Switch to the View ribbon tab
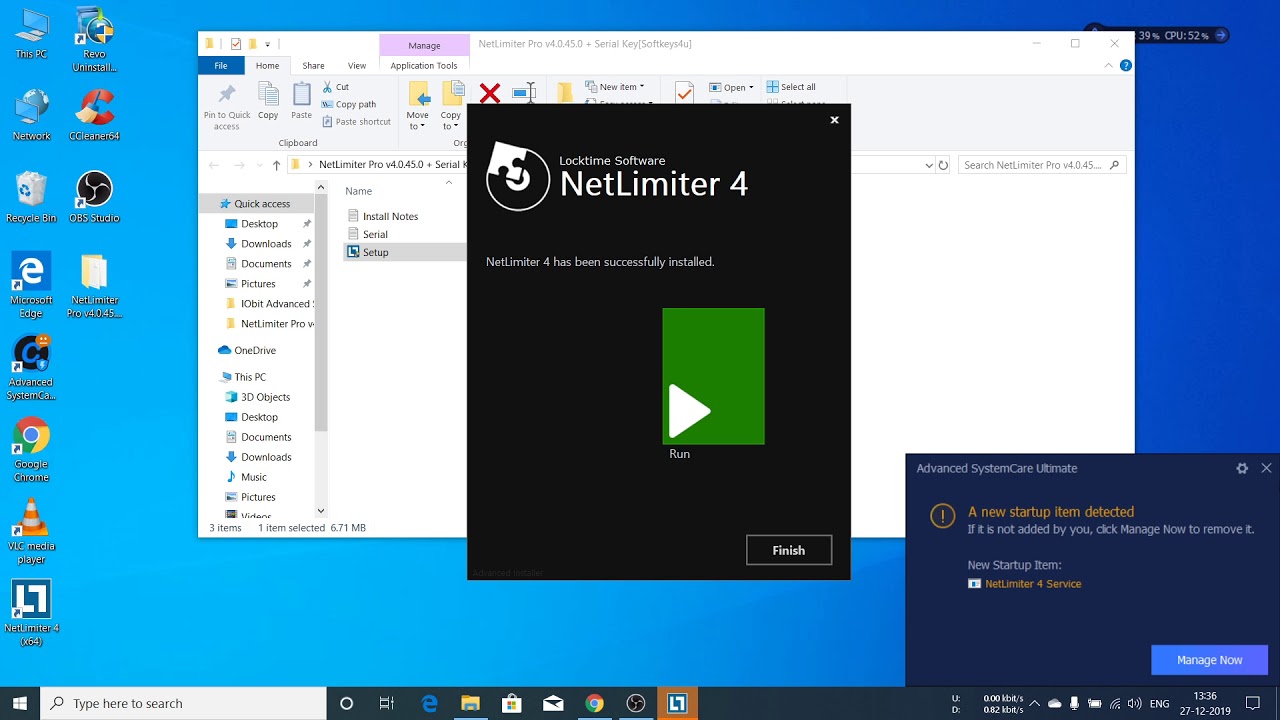Screen dimensions: 1280x720 coord(357,66)
